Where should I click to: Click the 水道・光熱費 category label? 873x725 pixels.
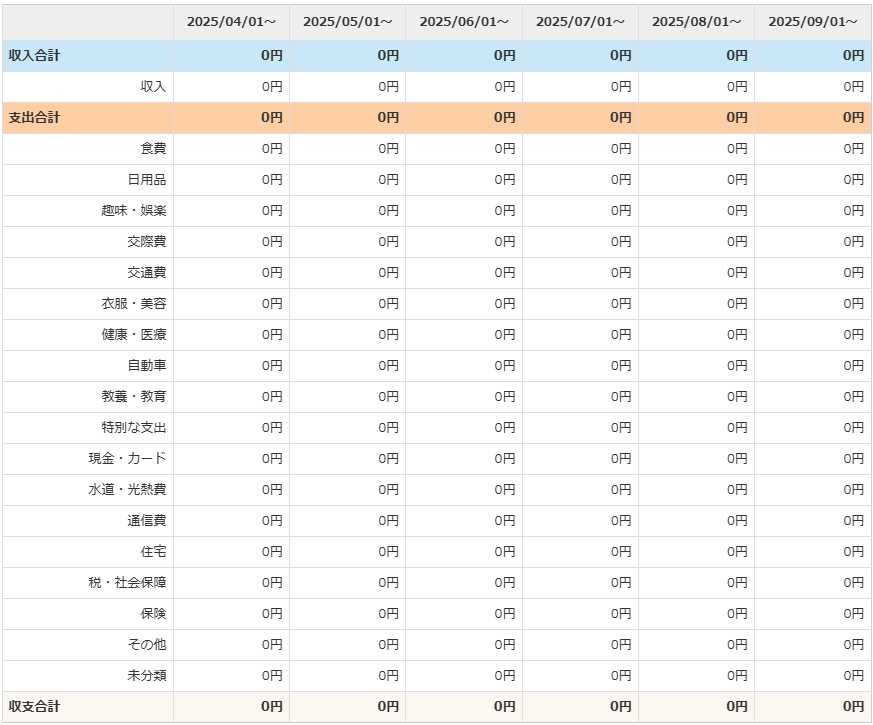click(127, 490)
